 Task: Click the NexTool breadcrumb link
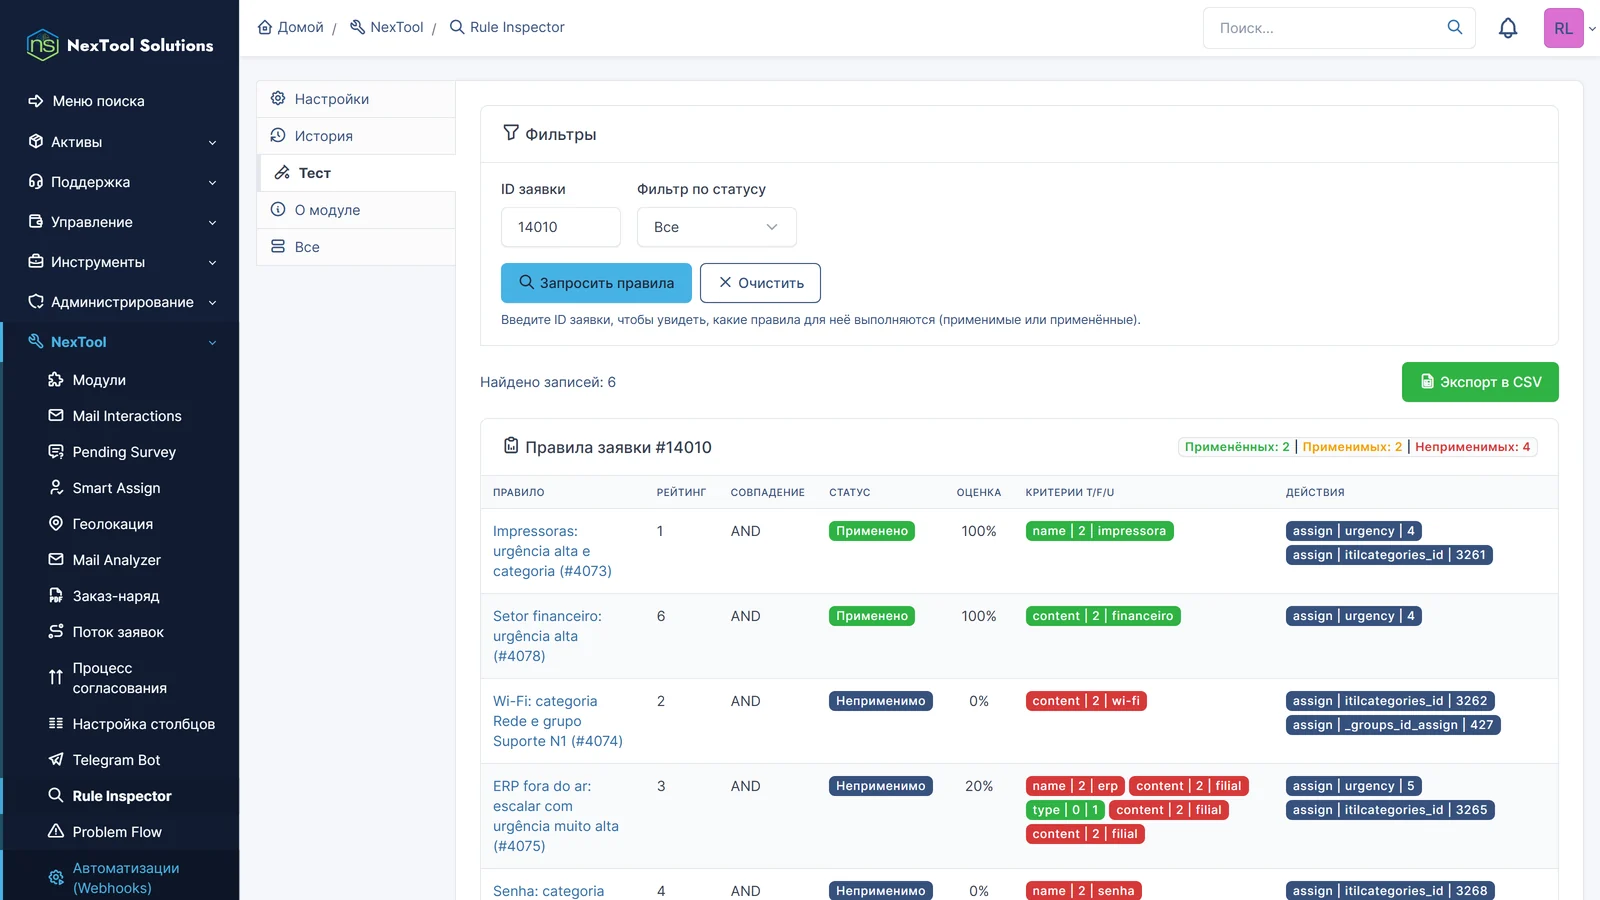pos(387,27)
